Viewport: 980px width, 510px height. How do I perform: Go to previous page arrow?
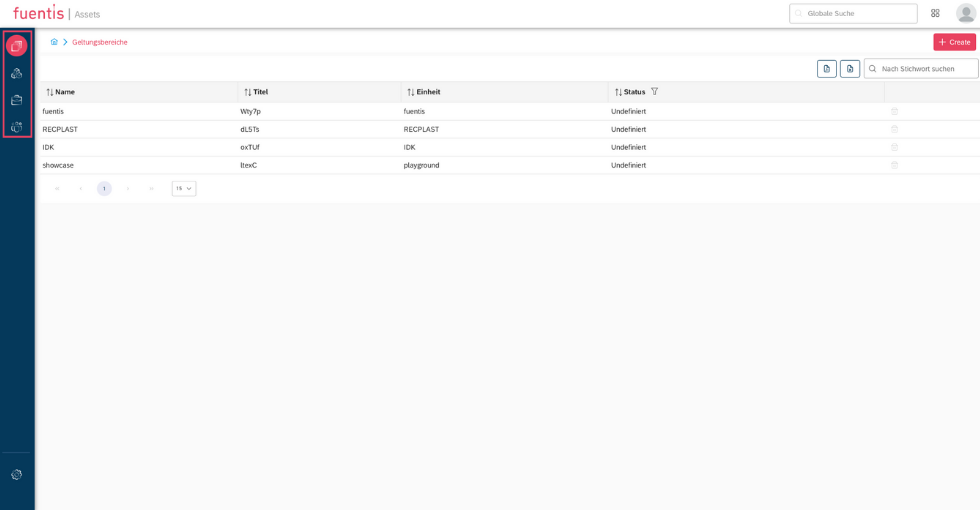(81, 189)
